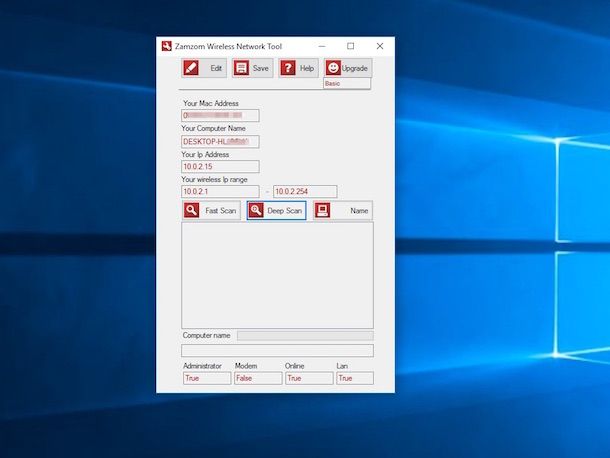The height and width of the screenshot is (458, 610).
Task: Click the Lan True field
Action: [355, 378]
